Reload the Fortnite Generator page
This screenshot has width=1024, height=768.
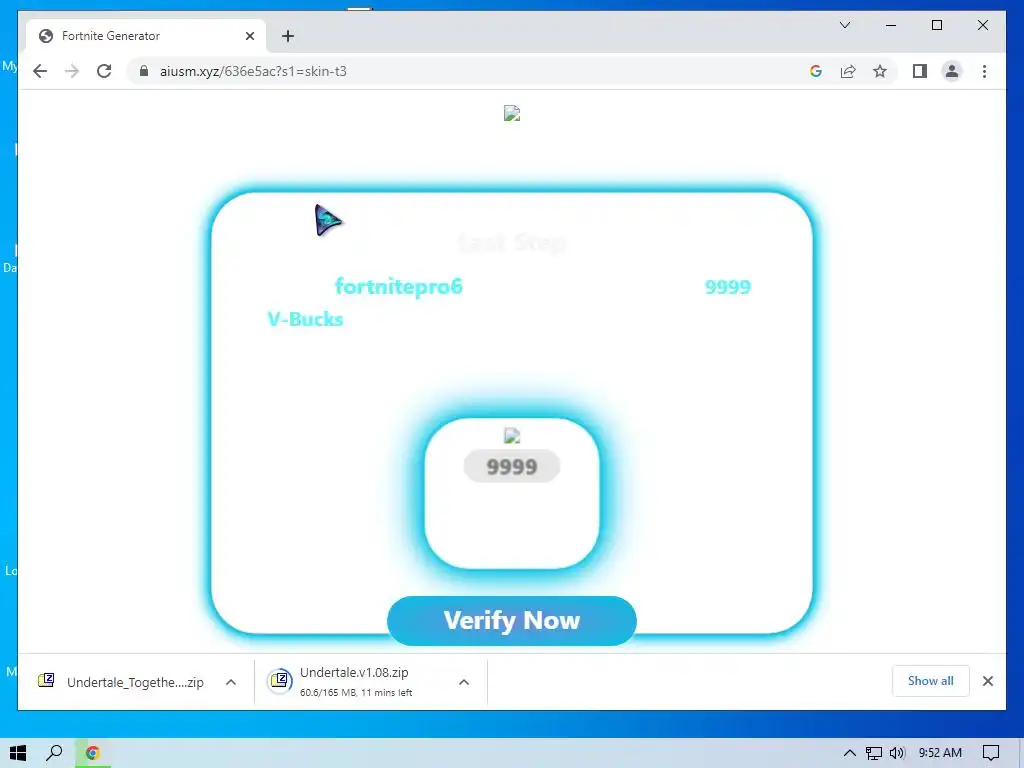point(104,71)
